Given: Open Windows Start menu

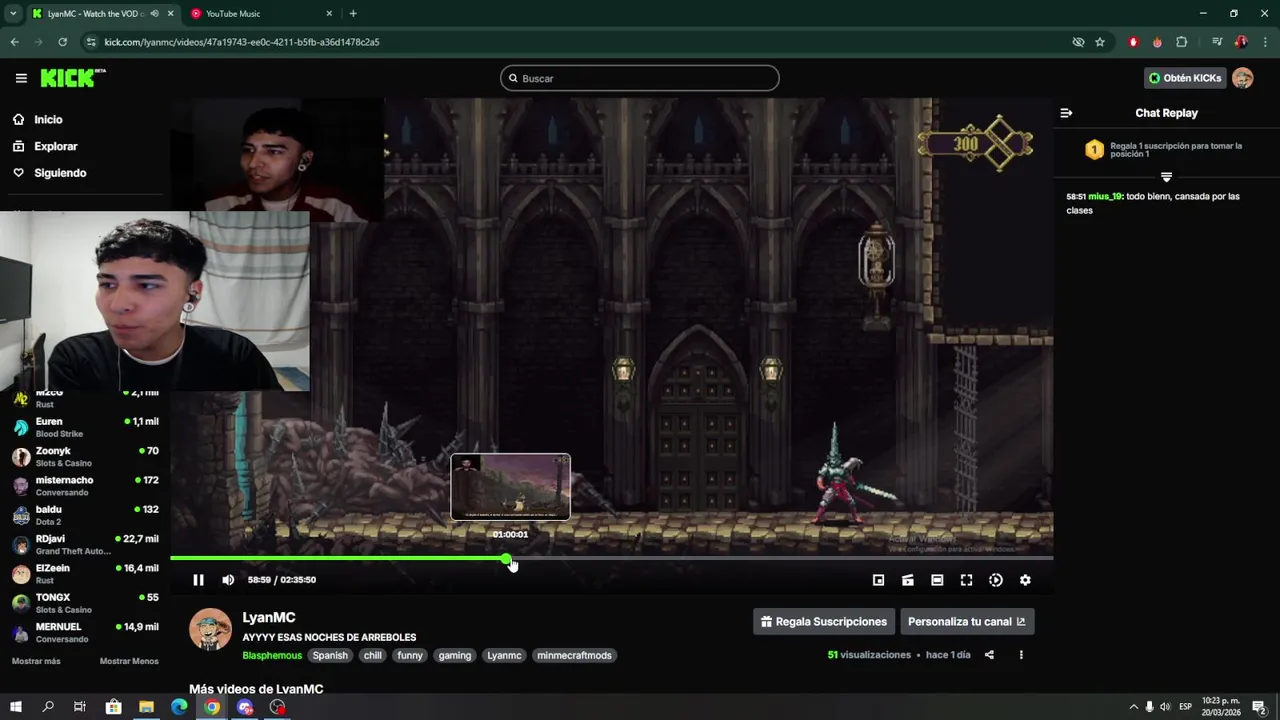Looking at the screenshot, I should [x=16, y=707].
